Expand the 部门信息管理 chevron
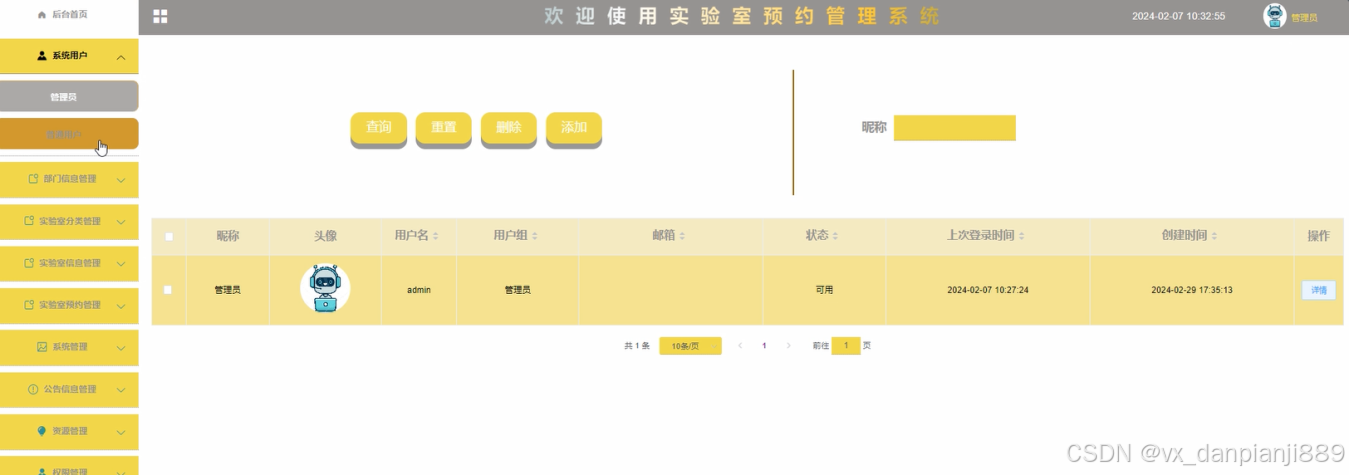Screen dimensions: 1349x475 click(x=121, y=180)
